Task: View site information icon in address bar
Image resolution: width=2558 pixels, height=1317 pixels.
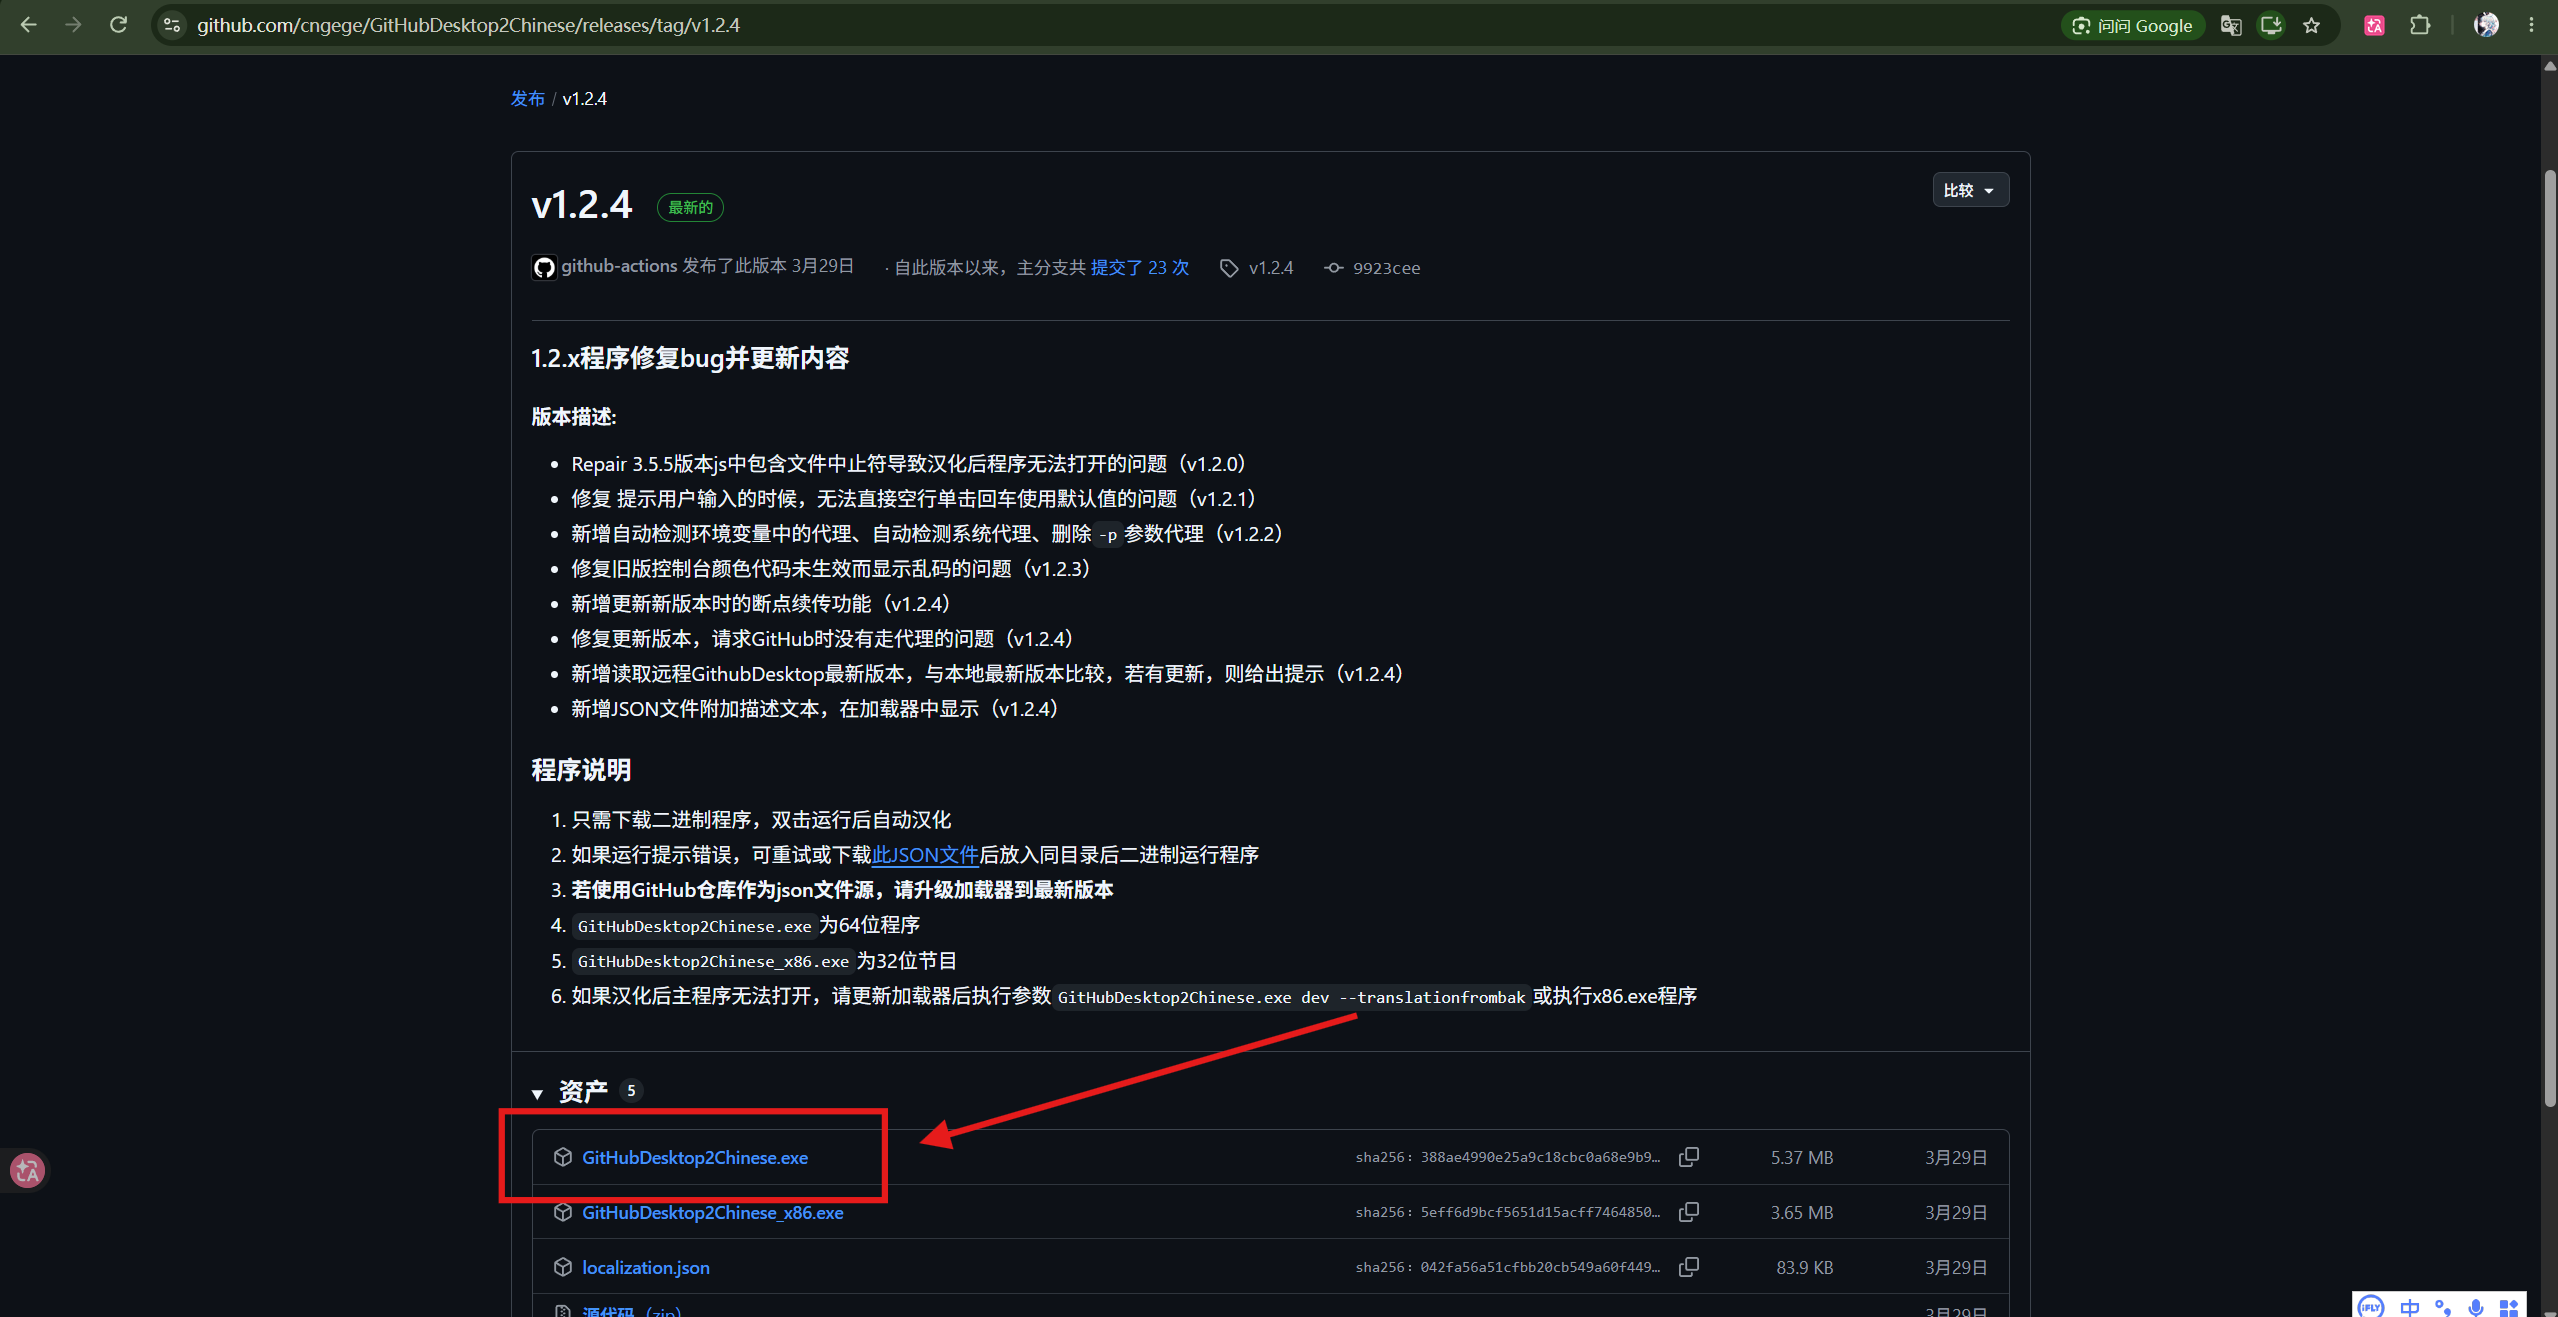Action: click(x=172, y=25)
